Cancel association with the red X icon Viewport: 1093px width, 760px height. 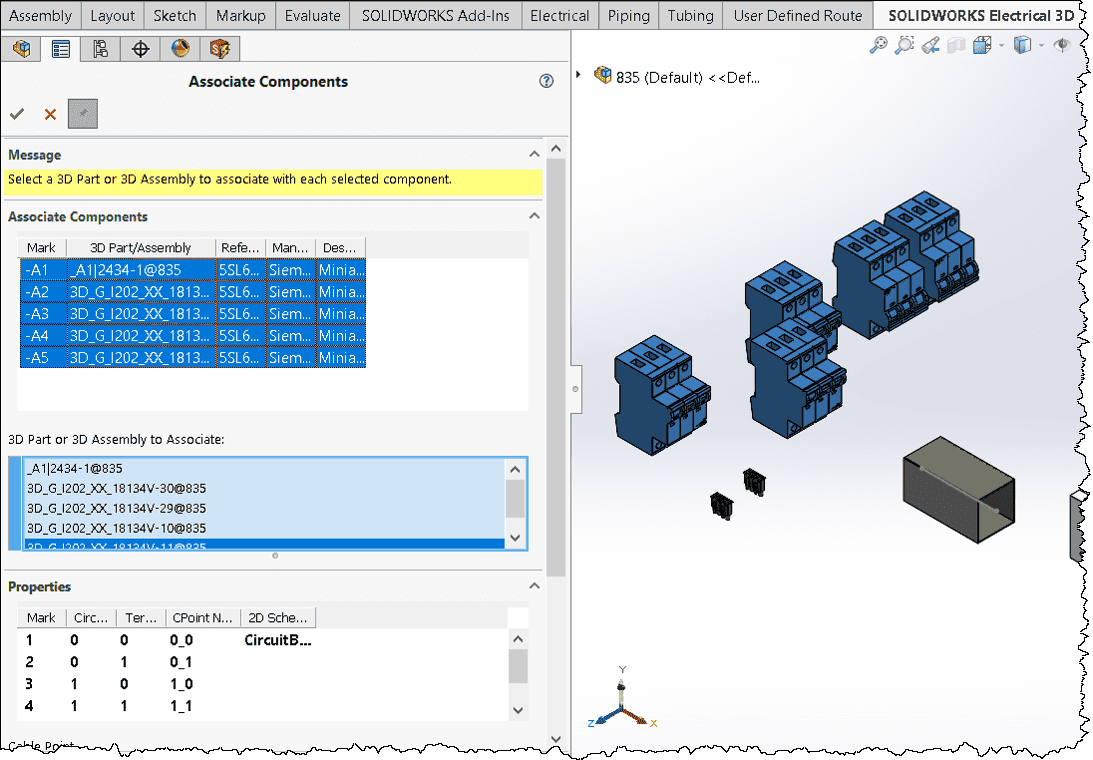point(50,113)
